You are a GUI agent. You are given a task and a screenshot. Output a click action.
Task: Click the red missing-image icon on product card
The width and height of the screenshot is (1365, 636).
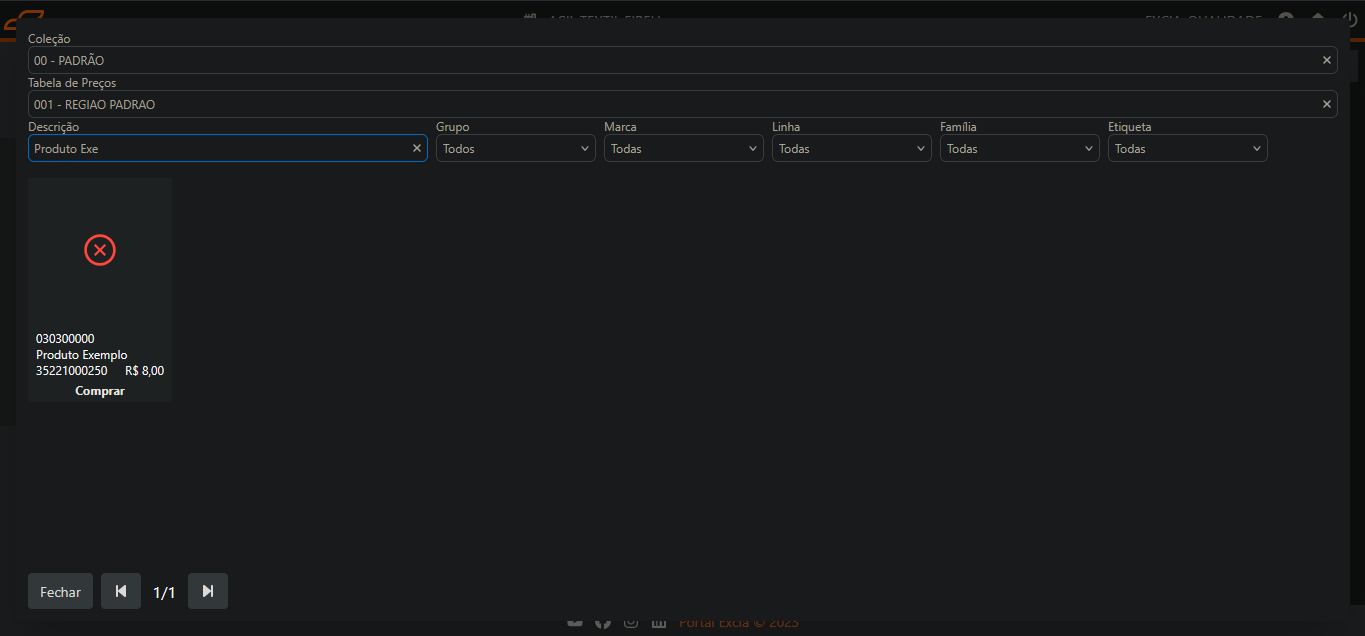pyautogui.click(x=100, y=250)
